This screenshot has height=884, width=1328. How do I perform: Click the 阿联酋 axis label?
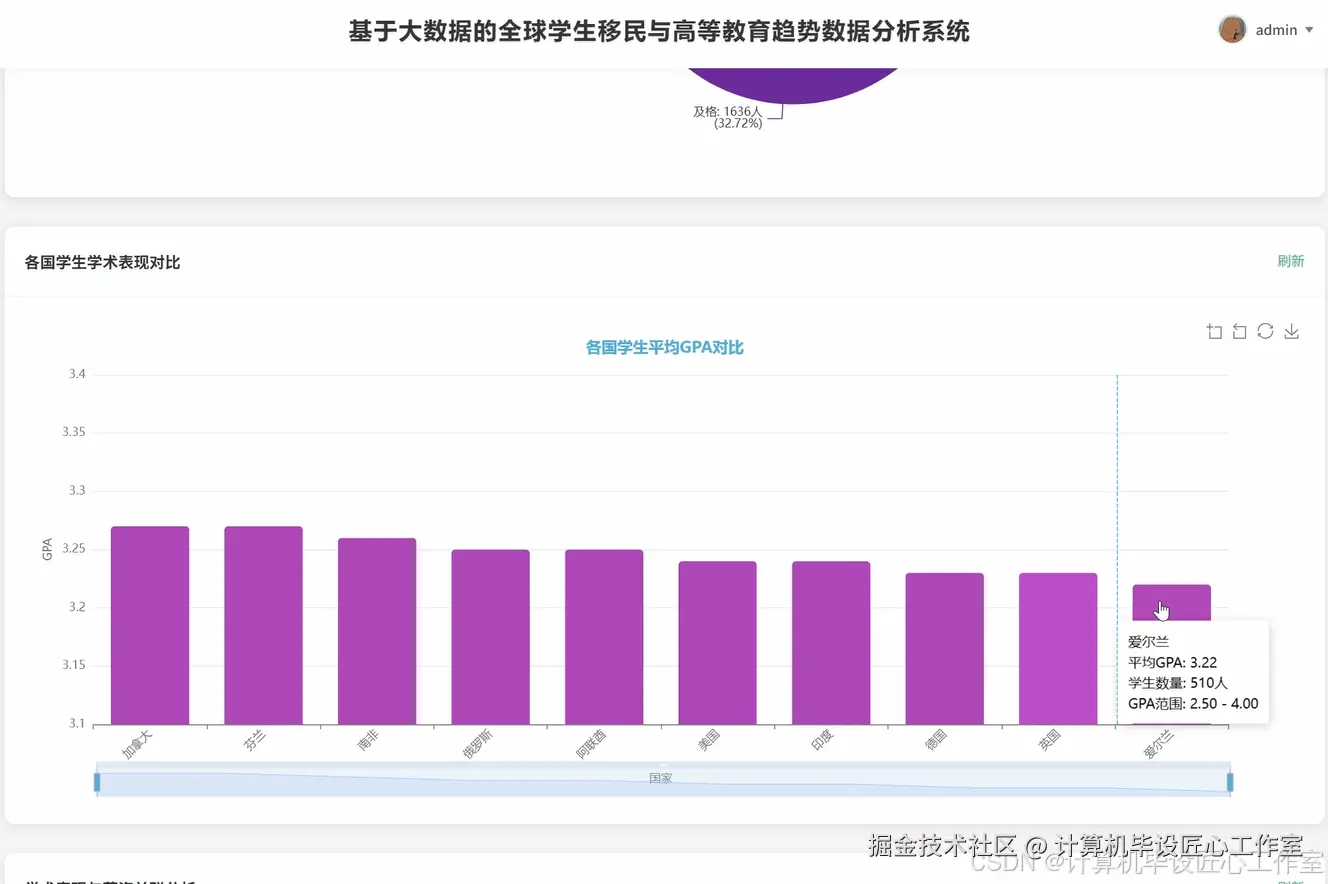[x=591, y=744]
